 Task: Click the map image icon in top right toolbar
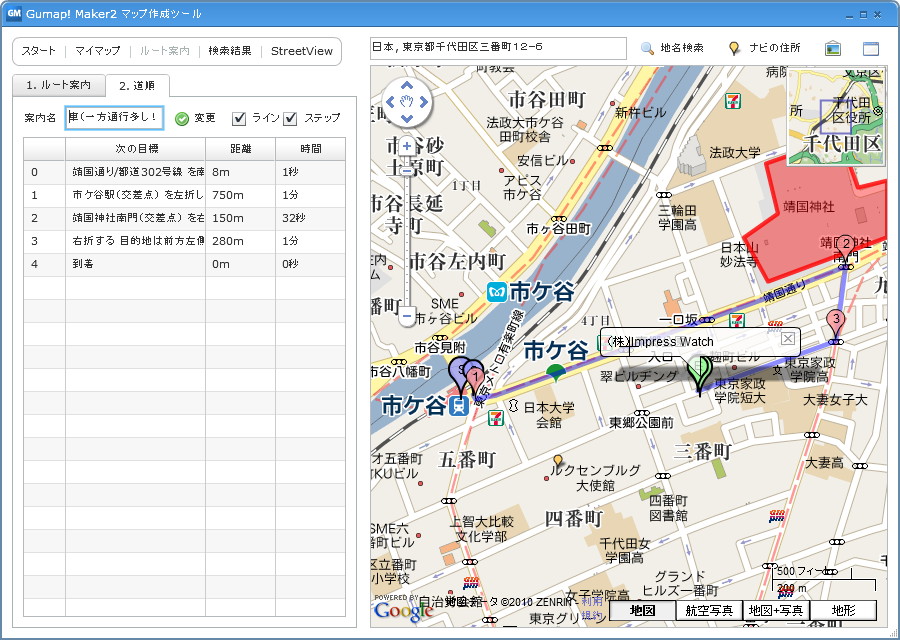click(832, 47)
